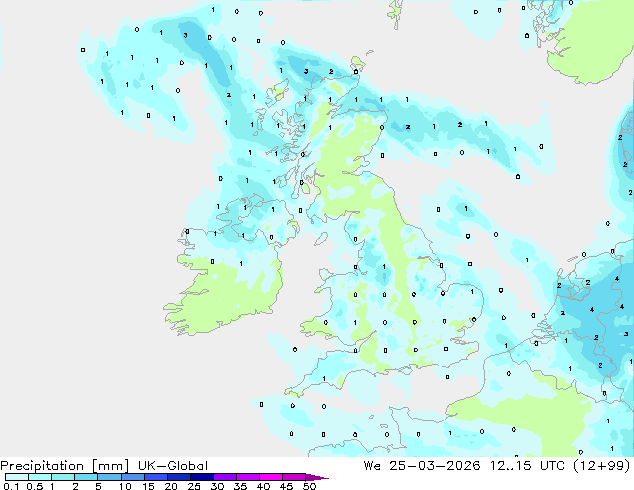Click the 25 to 30 mm legend swatch

tap(201, 477)
